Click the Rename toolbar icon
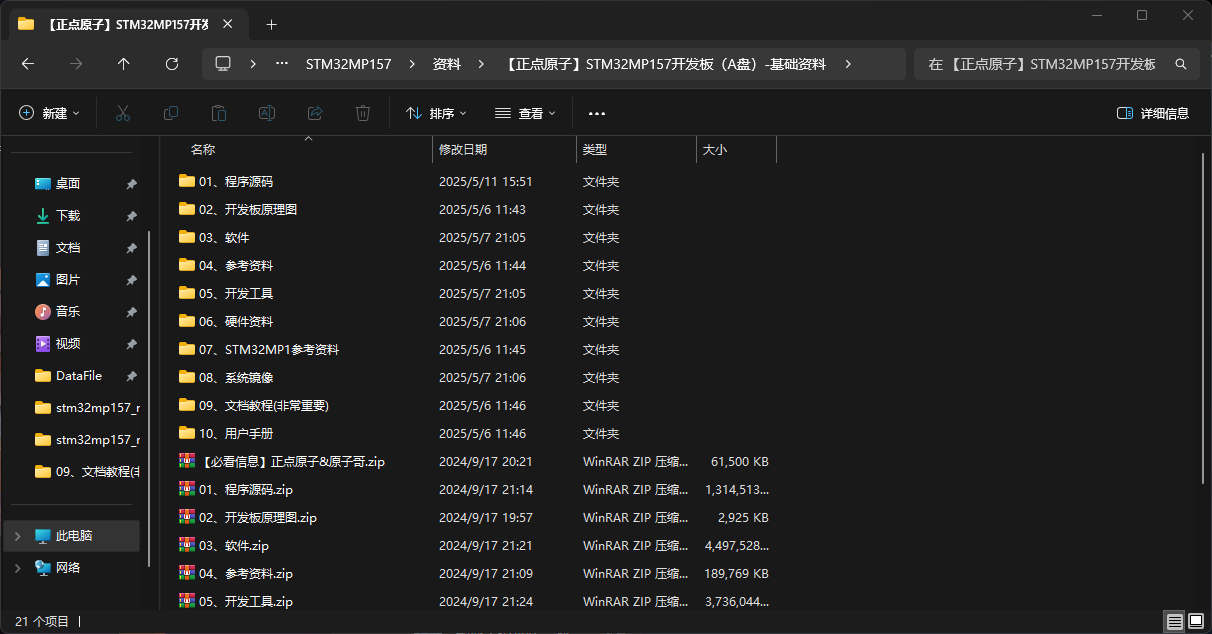 (x=267, y=113)
